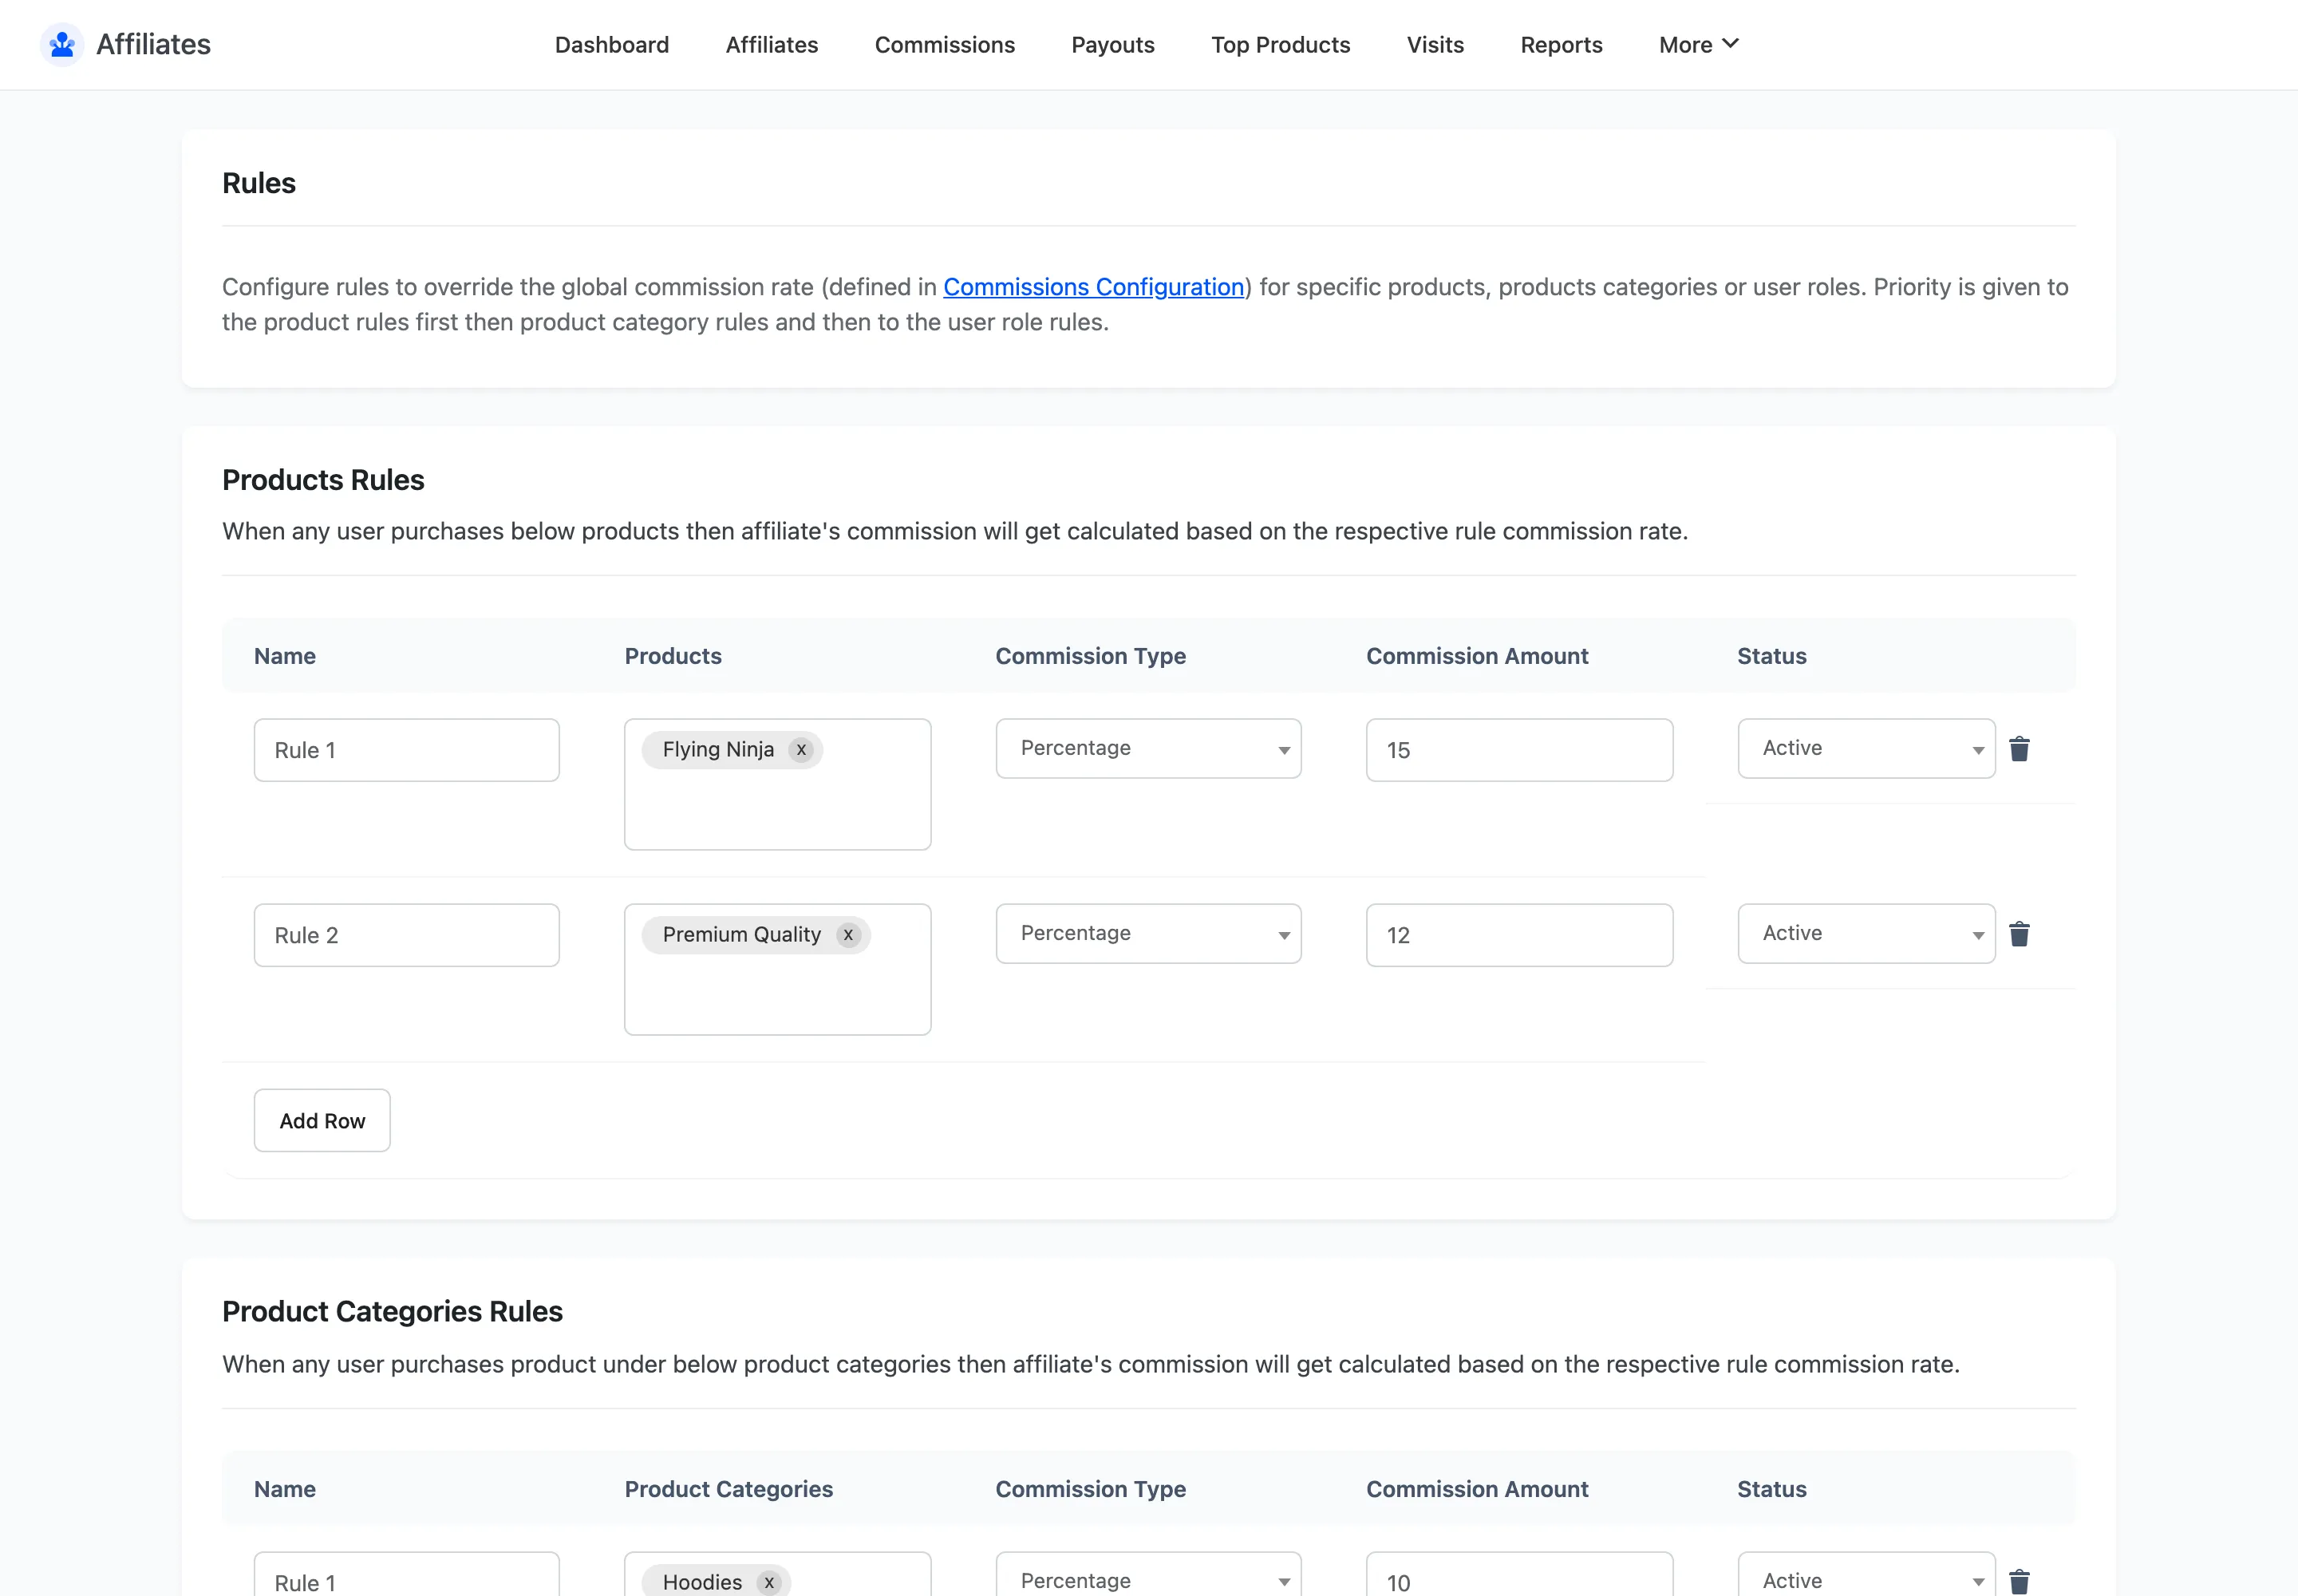The height and width of the screenshot is (1596, 2298).
Task: Click the Rules page heading
Action: pos(259,183)
